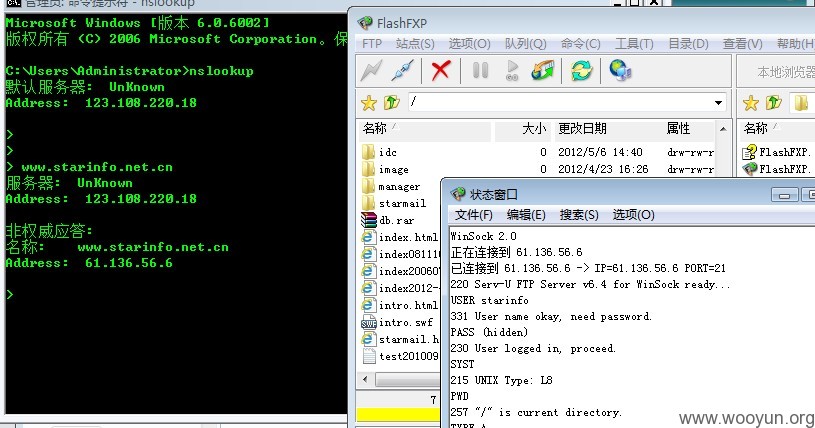Screen dimensions: 815x428
Task: Minimize the status window
Action: (x=784, y=195)
